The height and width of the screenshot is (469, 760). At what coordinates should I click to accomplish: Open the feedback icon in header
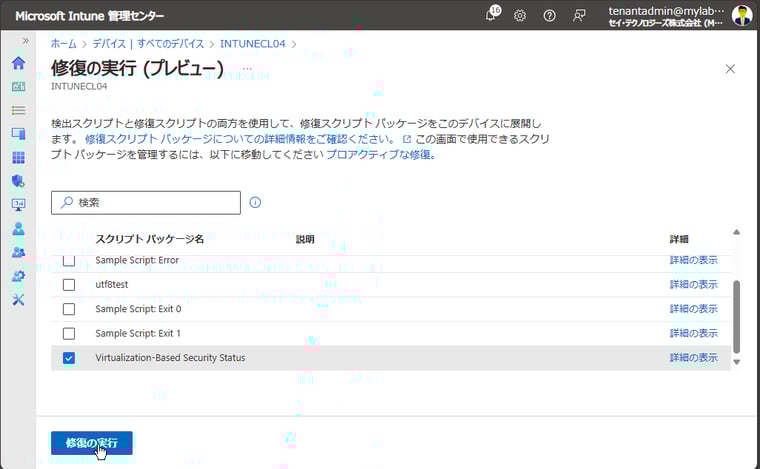579,16
